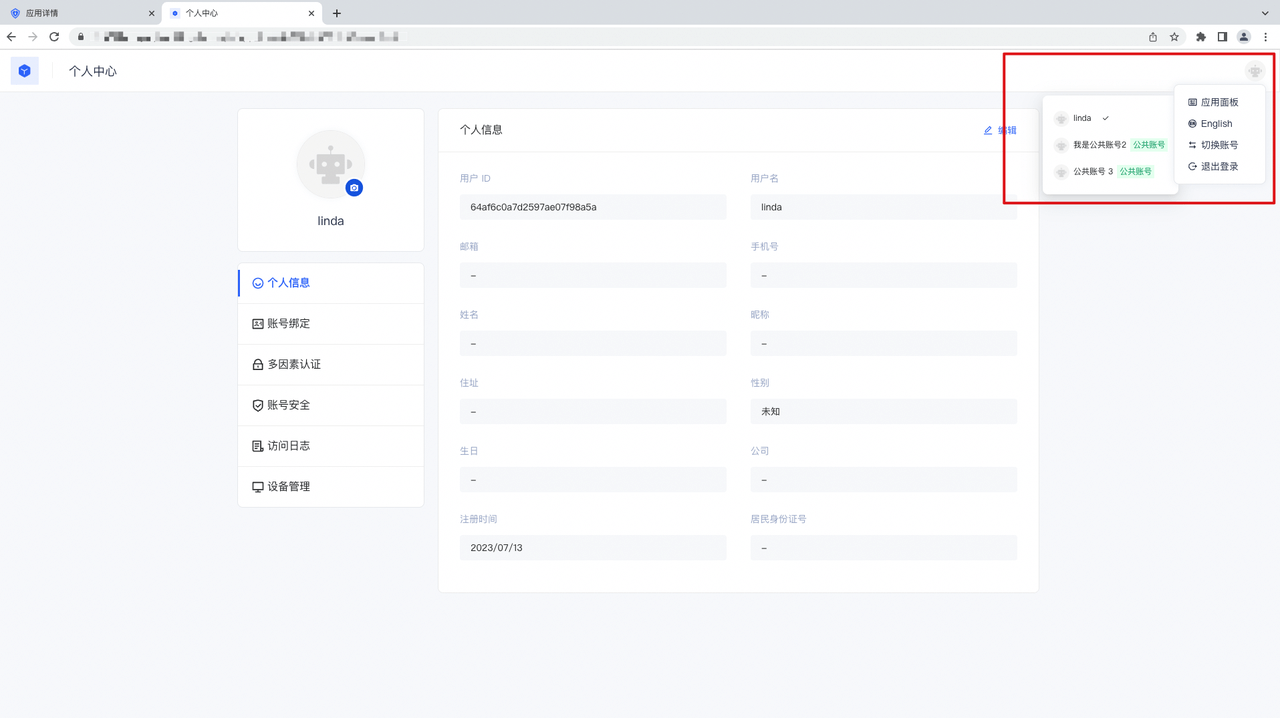The image size is (1280, 718).
Task: Click the 编辑 link in 个人信息
Action: 1001,130
